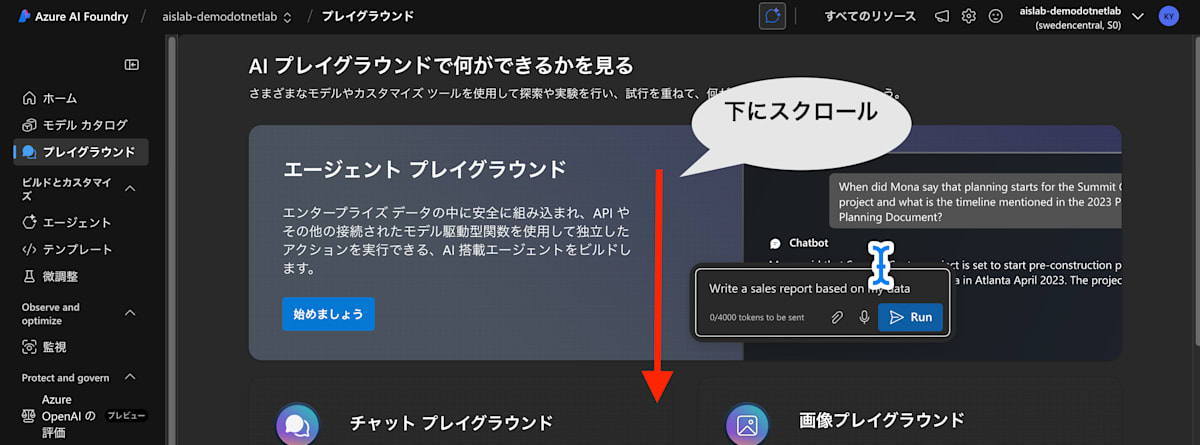The image size is (1200, 445).
Task: Click the paperclip attach icon
Action: [x=838, y=317]
